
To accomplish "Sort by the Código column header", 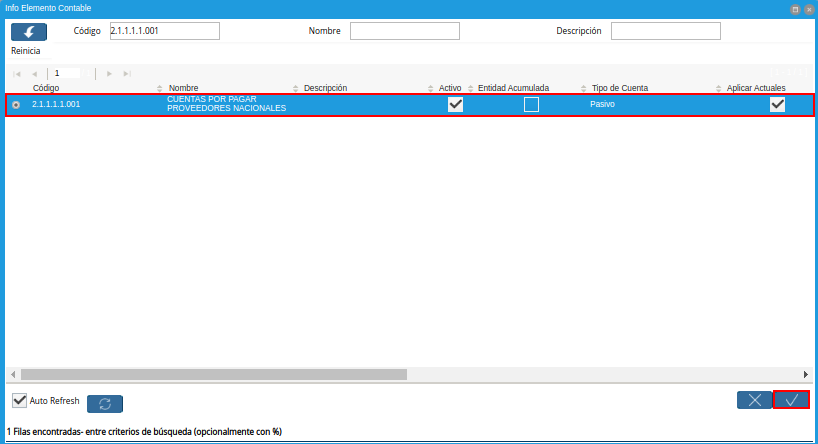I will click(46, 88).
